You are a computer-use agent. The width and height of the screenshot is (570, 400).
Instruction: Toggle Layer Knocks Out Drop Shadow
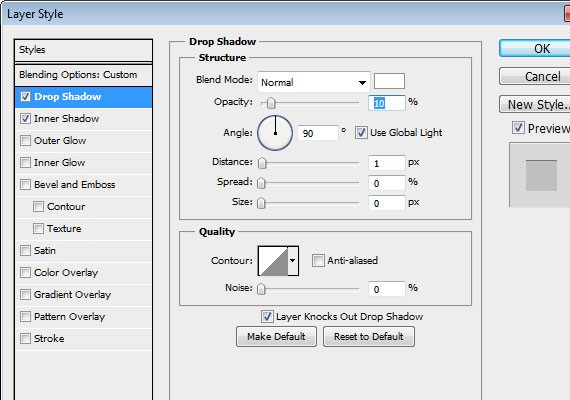pyautogui.click(x=267, y=316)
